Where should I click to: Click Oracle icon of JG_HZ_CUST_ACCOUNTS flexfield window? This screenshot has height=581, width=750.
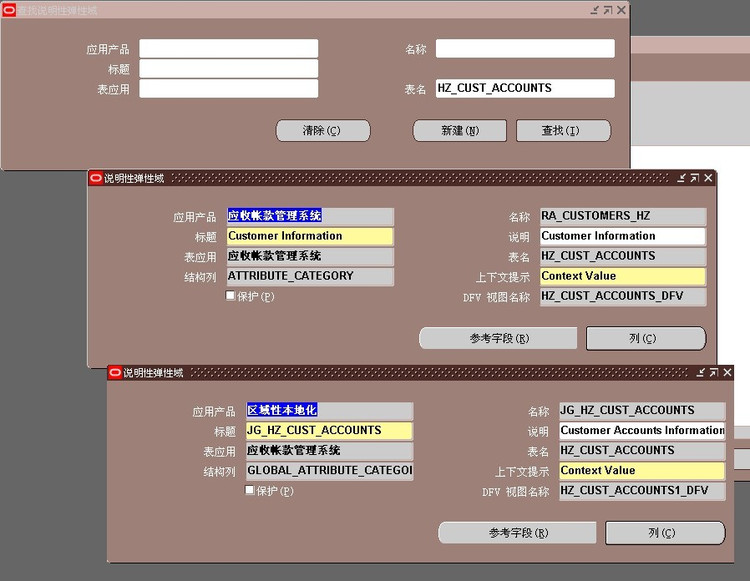(115, 373)
